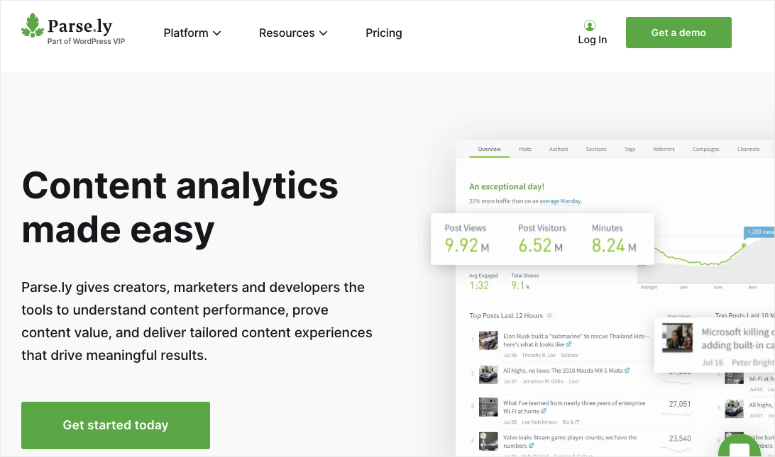Open external link icon on Valve leaks post
This screenshot has width=775, height=457.
(531, 446)
